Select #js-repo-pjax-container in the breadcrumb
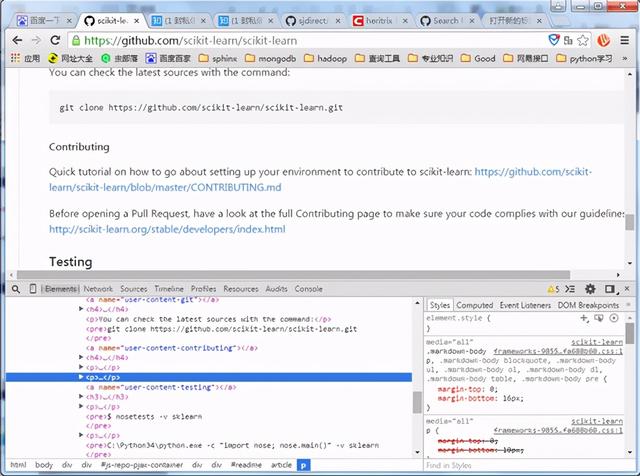This screenshot has height=476, width=640. pos(142,465)
